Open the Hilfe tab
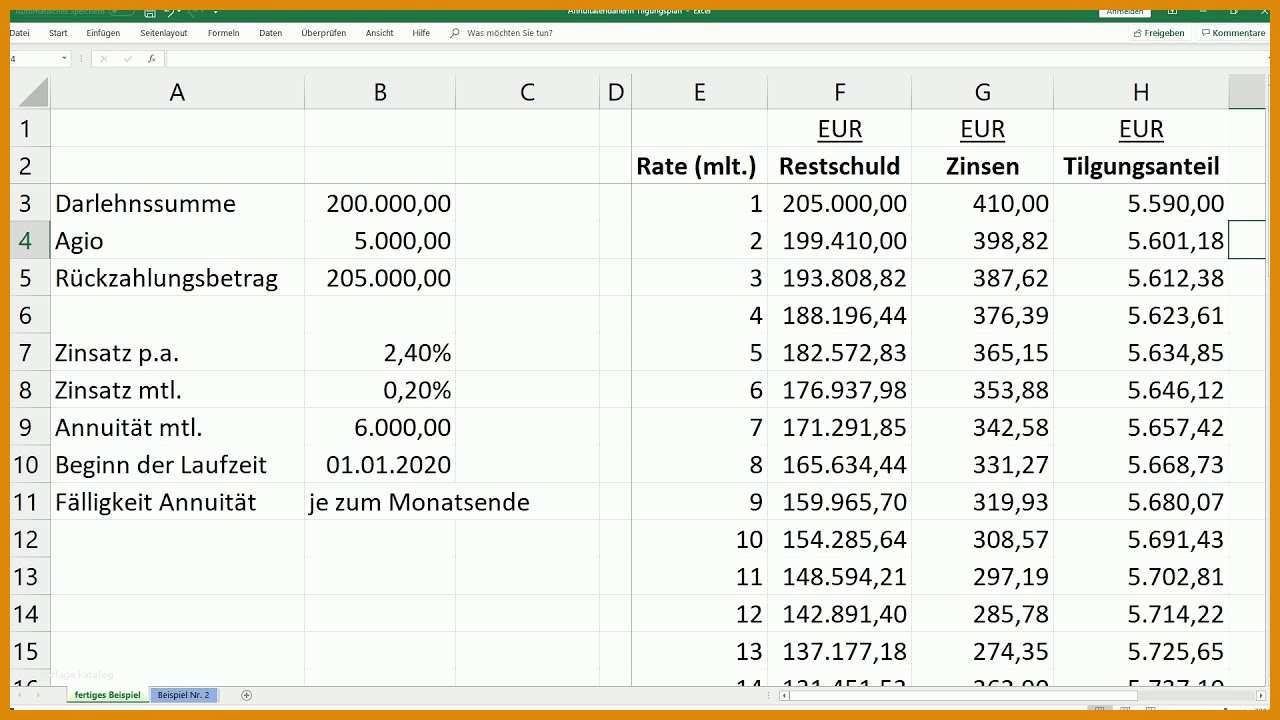 [x=421, y=33]
